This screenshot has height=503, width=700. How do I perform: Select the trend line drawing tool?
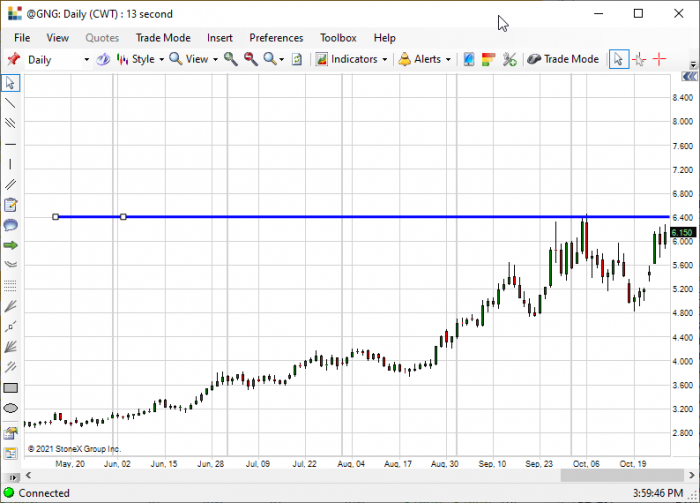(10, 103)
